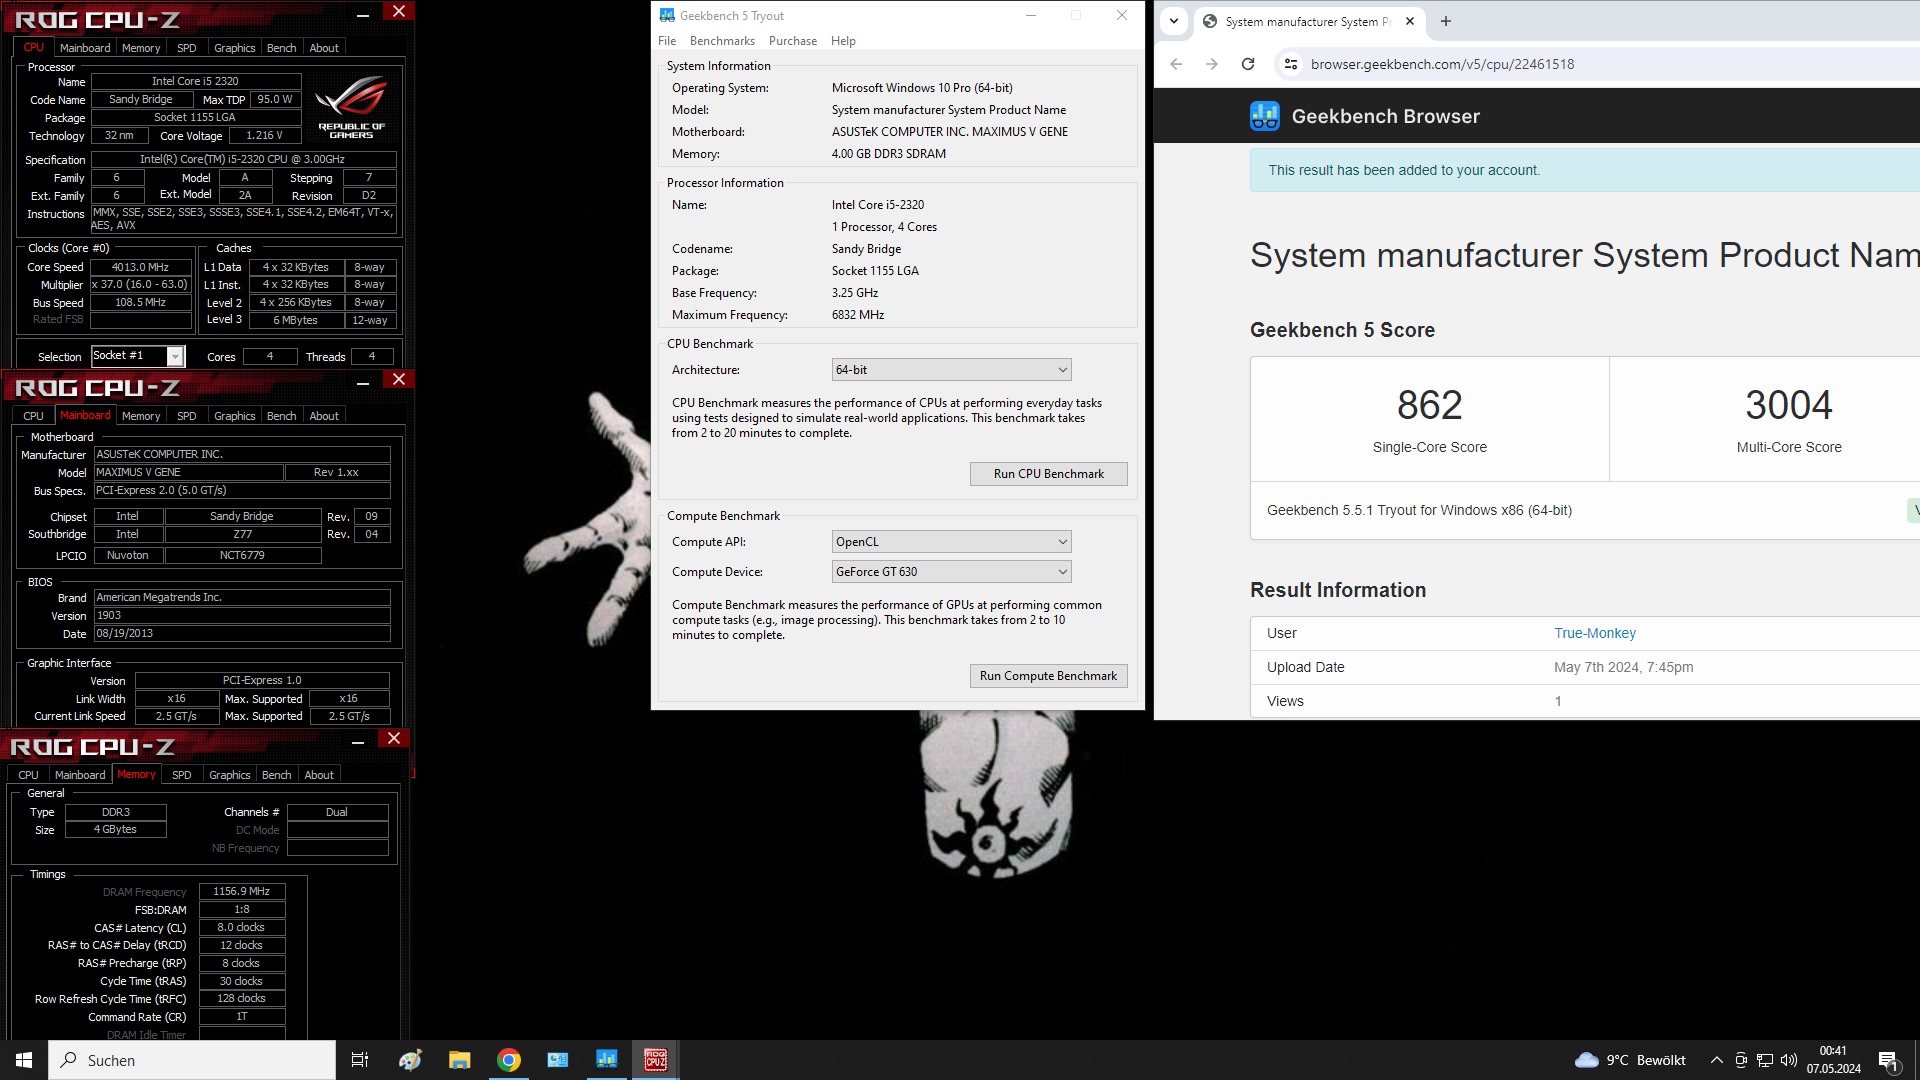Click the BIOS Version field 1903
The width and height of the screenshot is (1920, 1080).
point(242,616)
